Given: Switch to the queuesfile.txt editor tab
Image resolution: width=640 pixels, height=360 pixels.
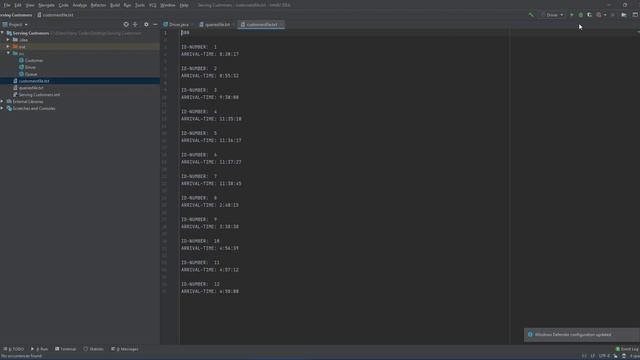Looking at the screenshot, I should click(x=216, y=24).
